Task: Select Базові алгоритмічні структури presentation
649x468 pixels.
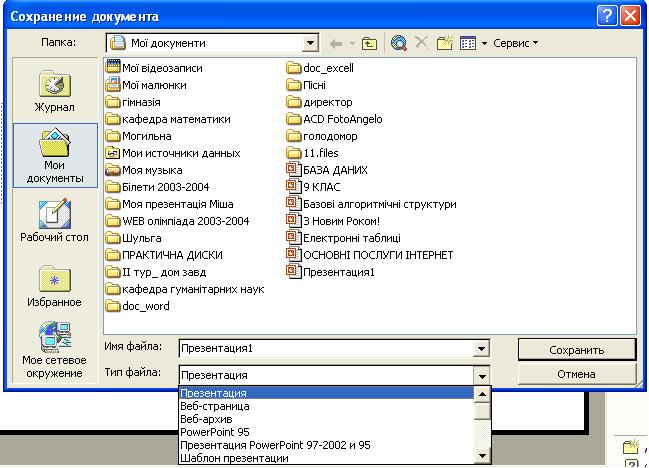Action: pos(372,204)
